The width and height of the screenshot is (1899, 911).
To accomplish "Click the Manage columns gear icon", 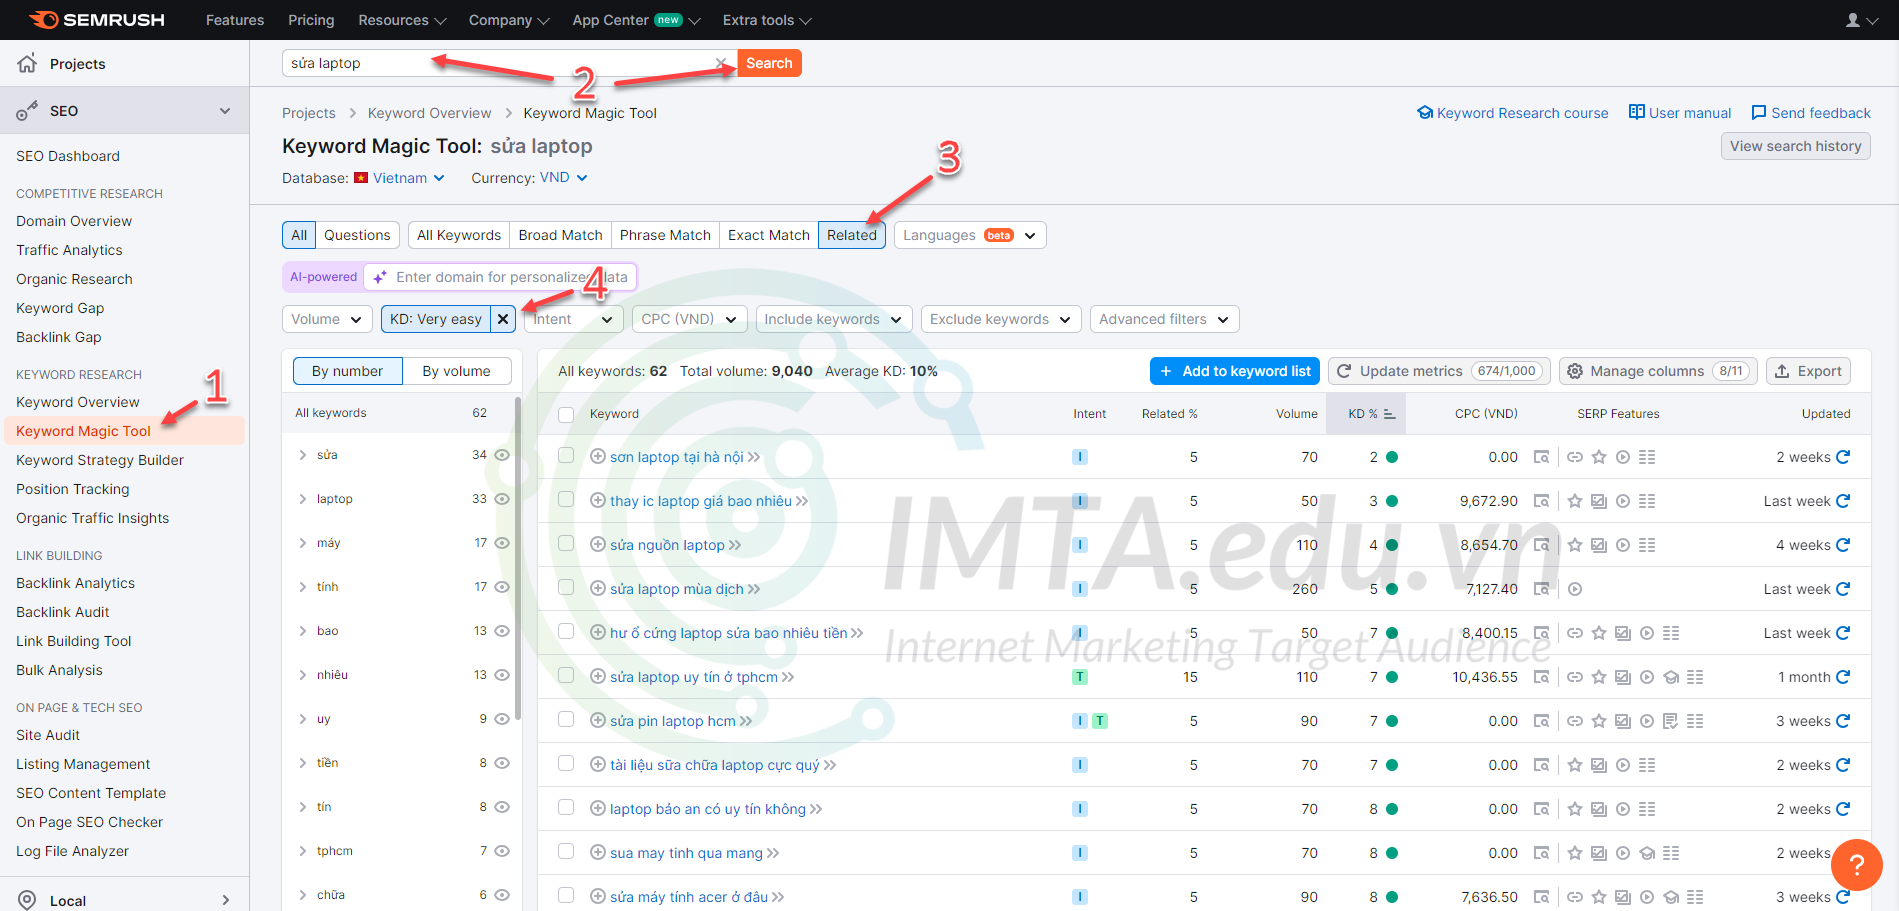I will [1575, 371].
